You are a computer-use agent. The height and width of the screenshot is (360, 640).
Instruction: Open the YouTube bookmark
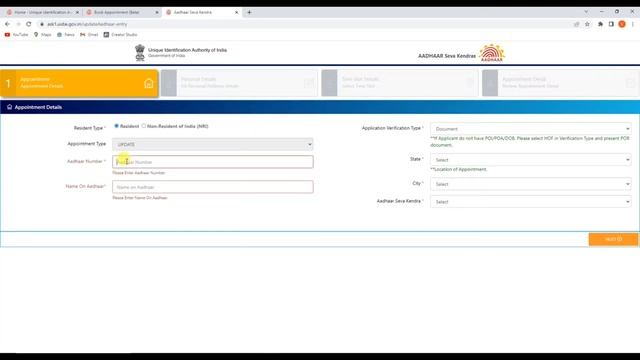(16, 35)
